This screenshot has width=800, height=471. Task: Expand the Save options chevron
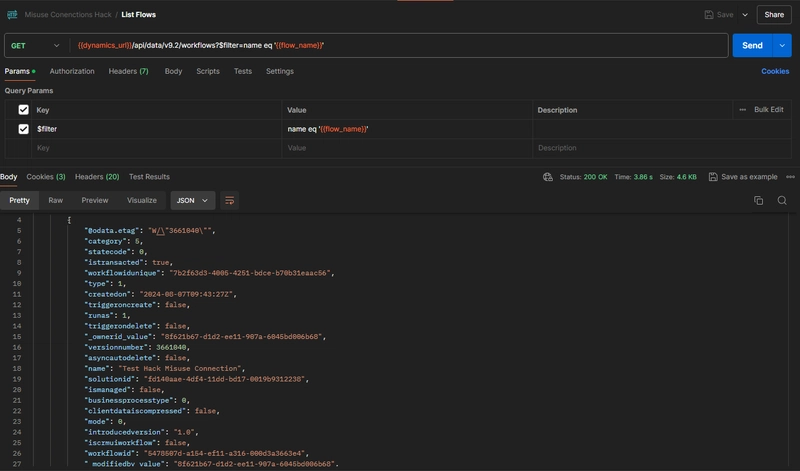pos(745,15)
